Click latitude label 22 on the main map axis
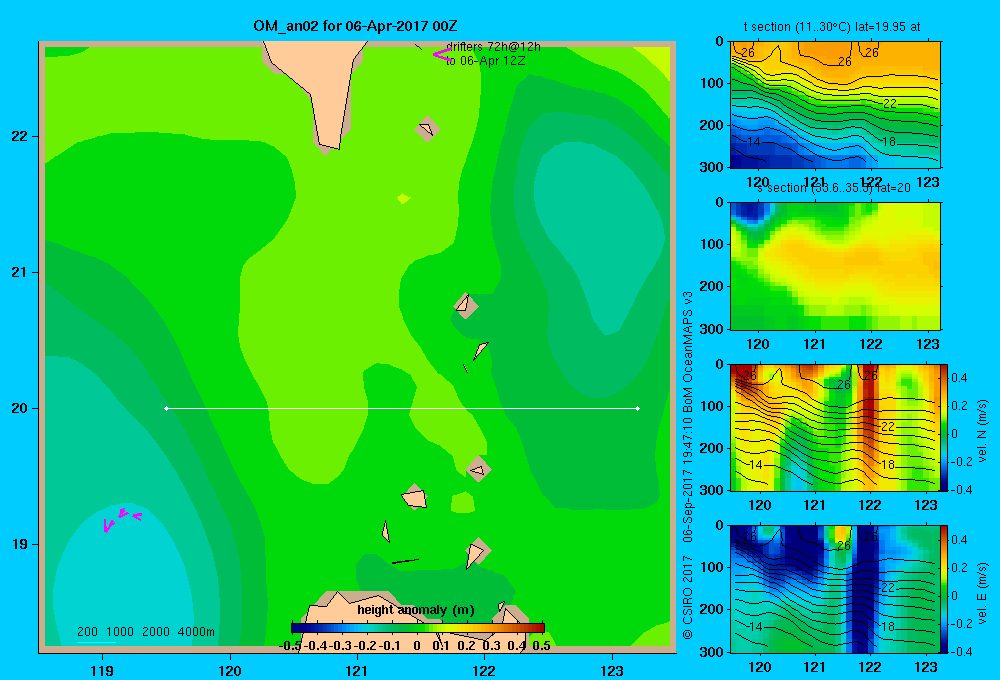 (20, 136)
